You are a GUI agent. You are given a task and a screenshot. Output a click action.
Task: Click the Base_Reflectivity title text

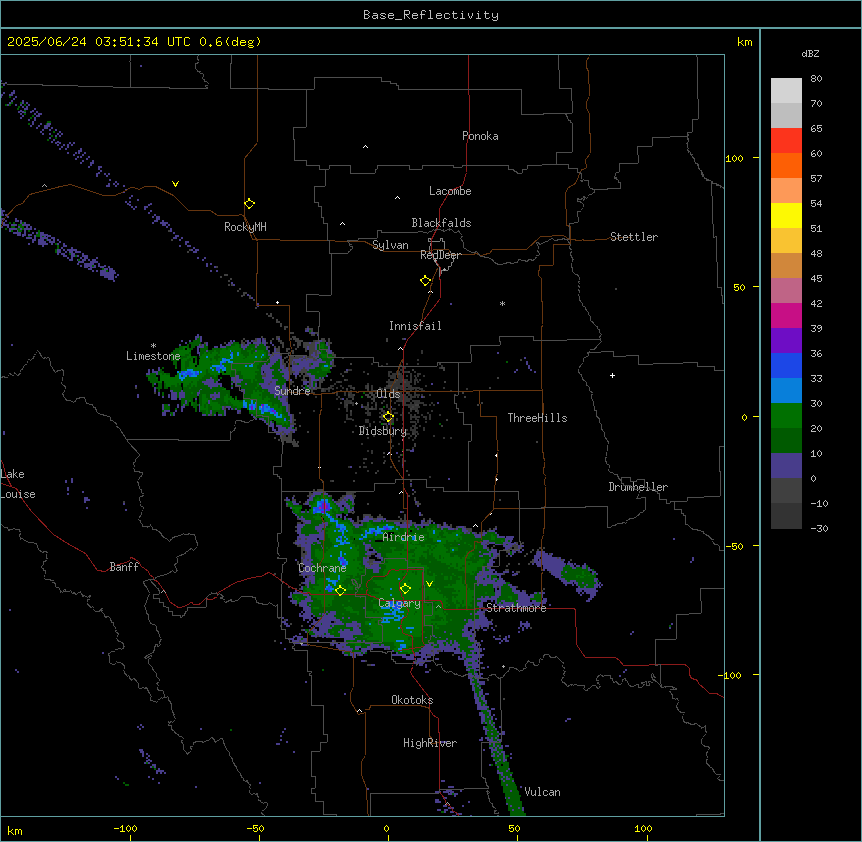pos(430,15)
